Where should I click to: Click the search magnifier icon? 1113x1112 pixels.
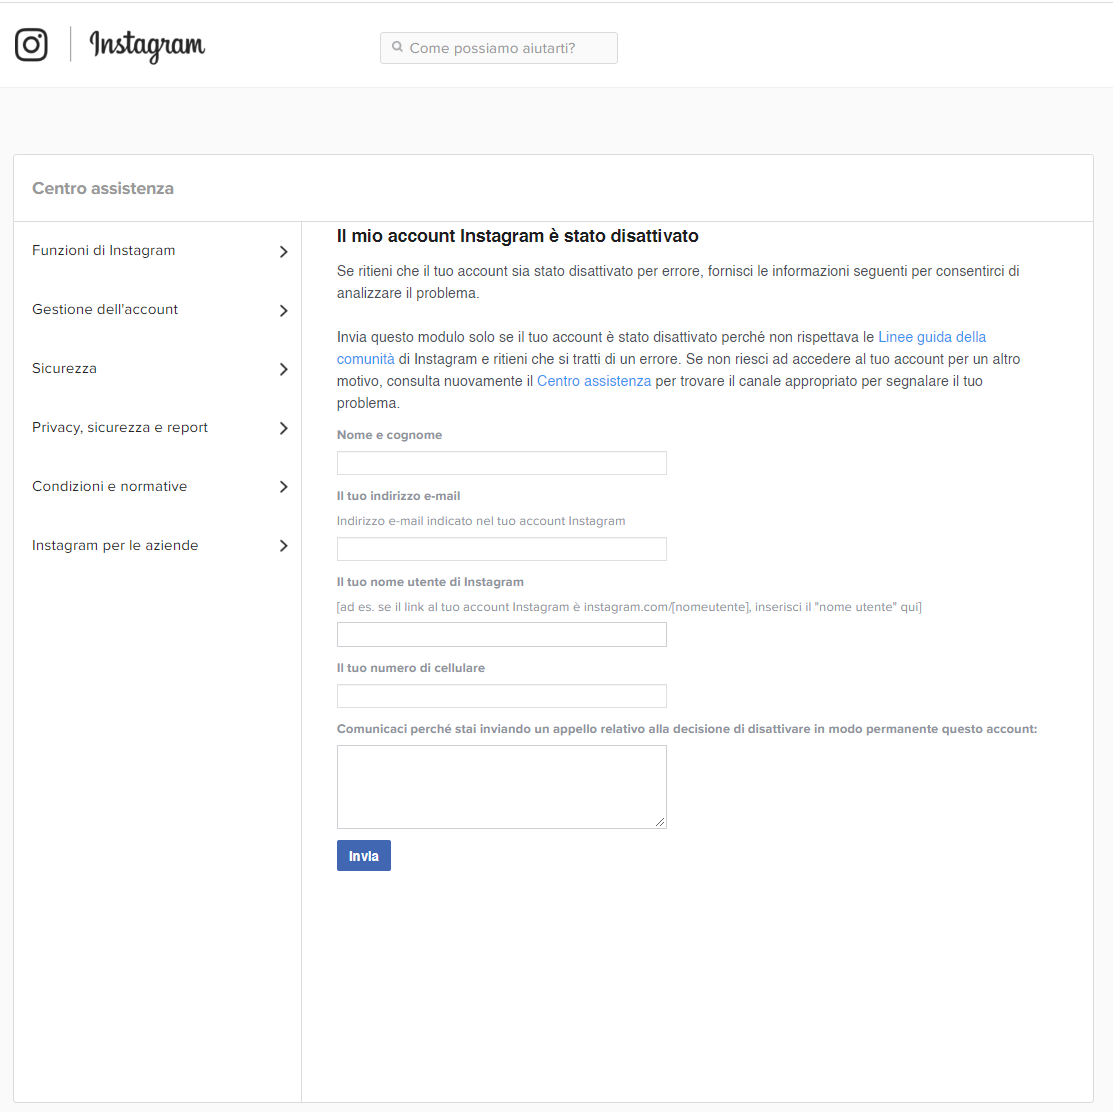pyautogui.click(x=397, y=47)
